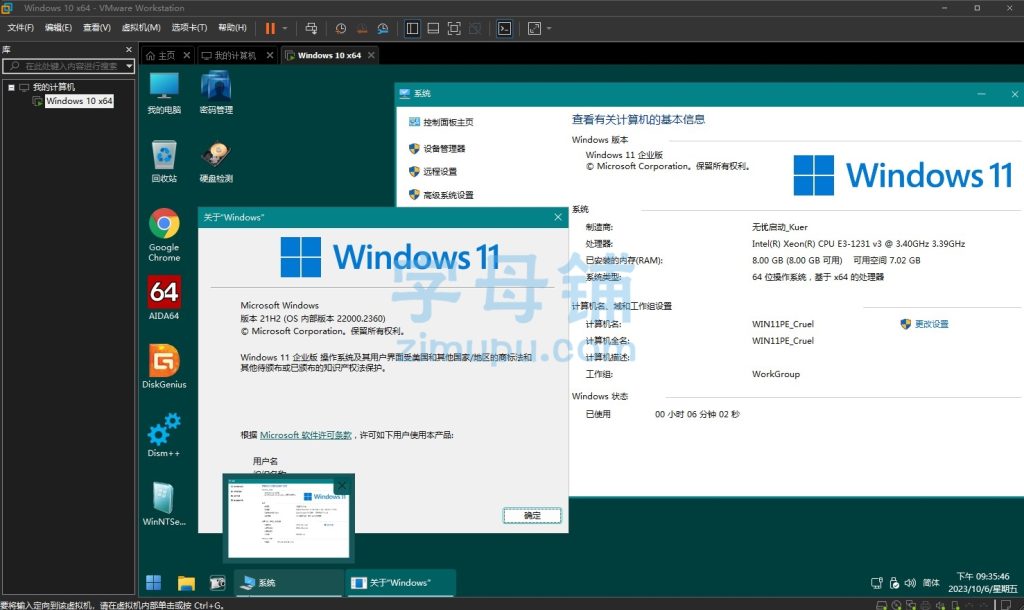Open the 编辑(E) menu
This screenshot has width=1024, height=610.
pos(58,27)
